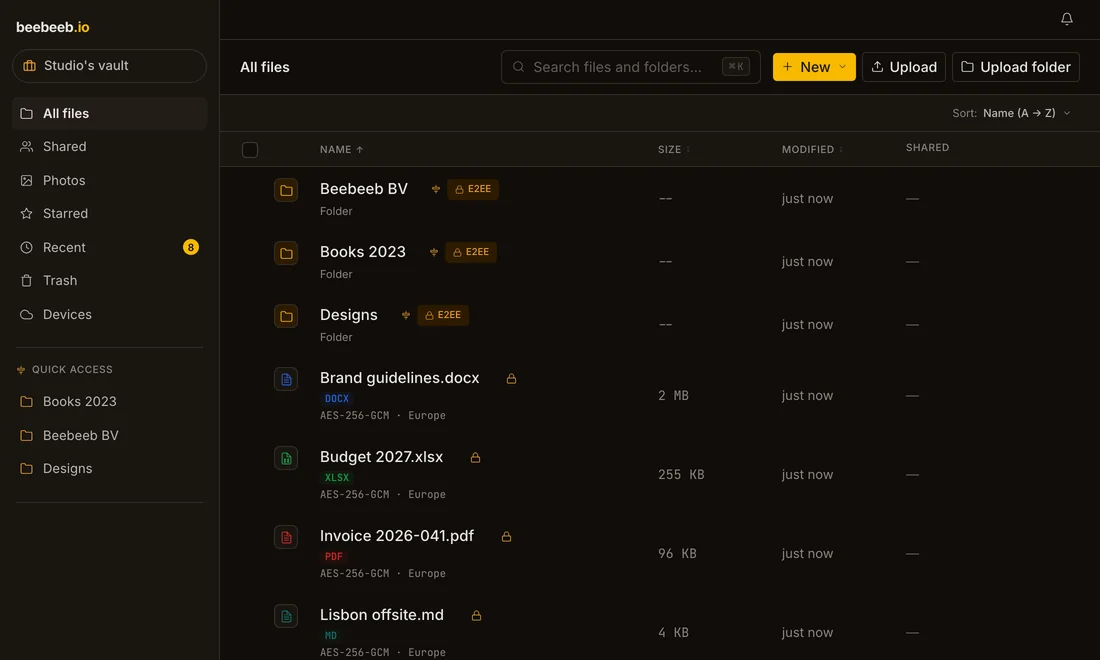
Task: Click the 255 KB size value
Action: (x=681, y=475)
